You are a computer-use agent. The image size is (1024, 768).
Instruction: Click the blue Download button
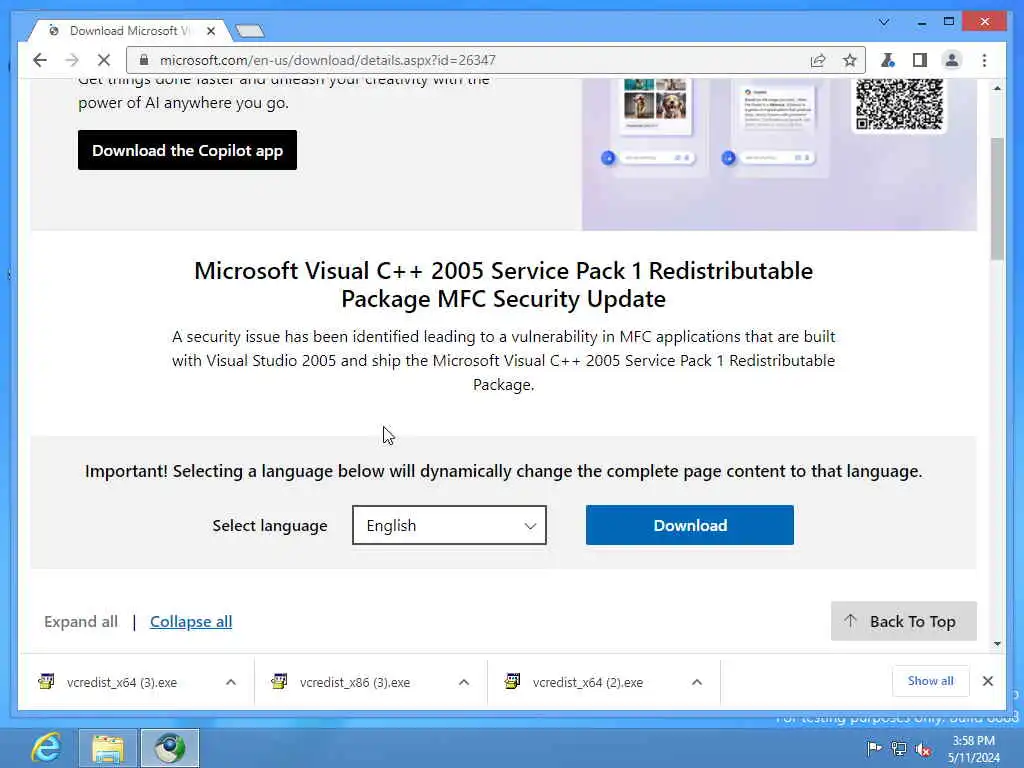690,525
